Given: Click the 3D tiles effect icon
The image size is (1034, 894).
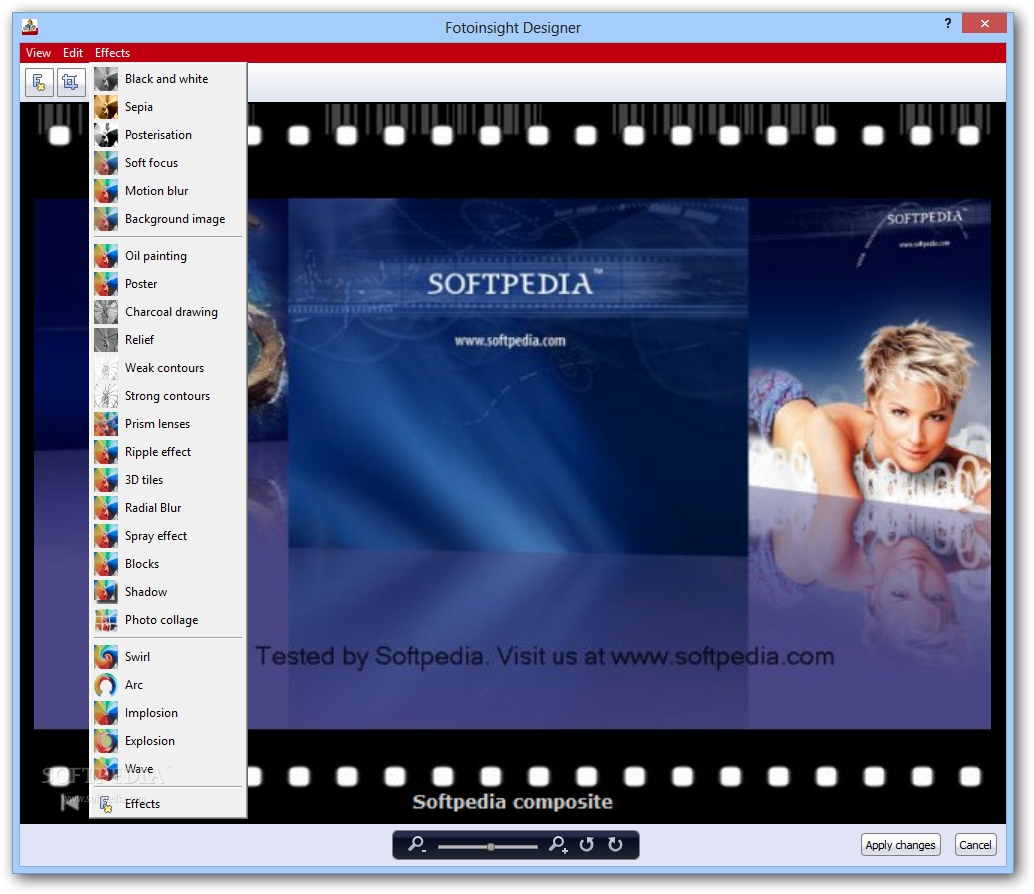Looking at the screenshot, I should pos(106,480).
